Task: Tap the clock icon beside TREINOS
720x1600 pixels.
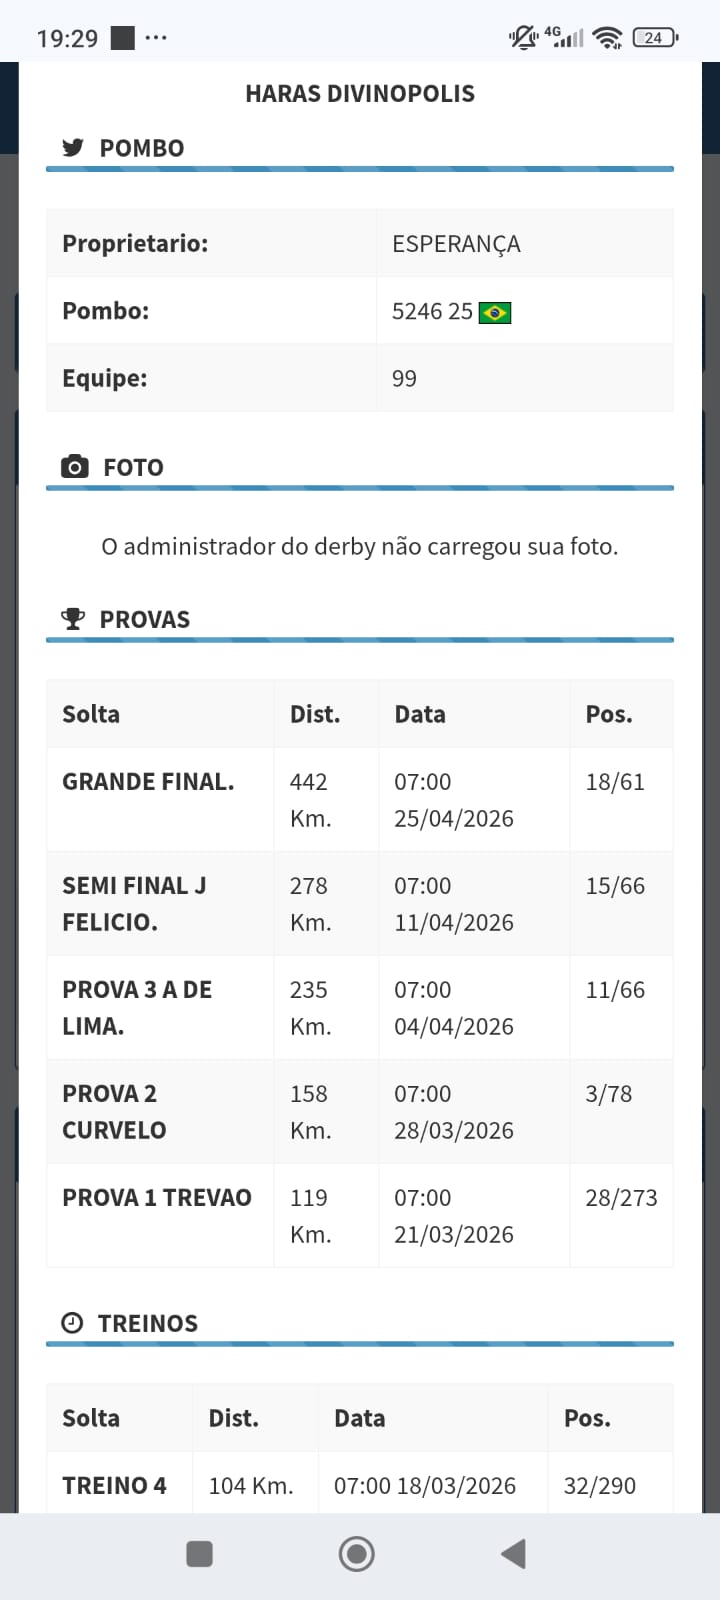Action: (73, 1323)
